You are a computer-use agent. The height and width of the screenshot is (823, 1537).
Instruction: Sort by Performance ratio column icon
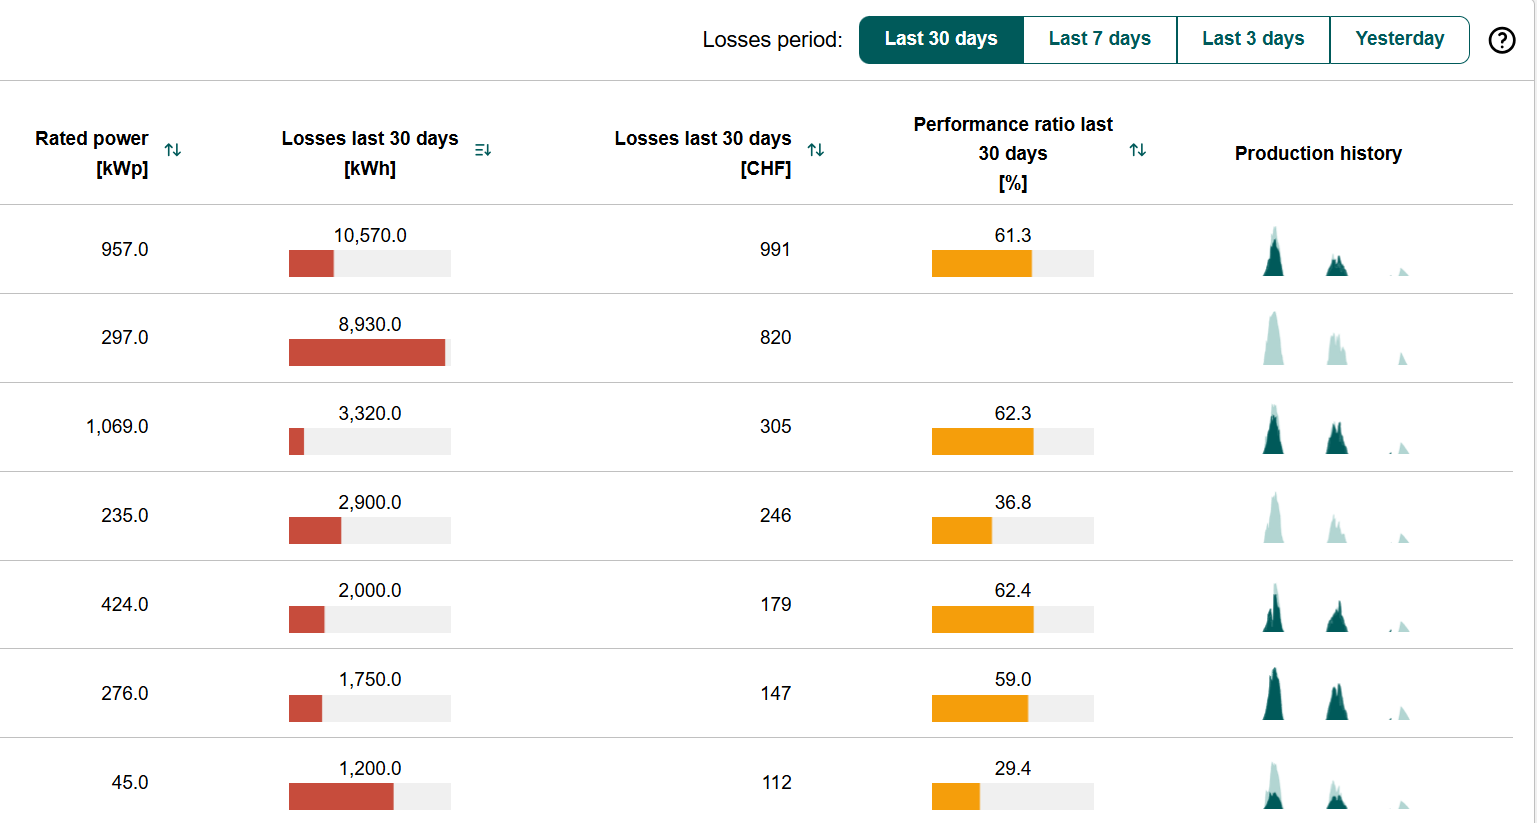click(1138, 150)
